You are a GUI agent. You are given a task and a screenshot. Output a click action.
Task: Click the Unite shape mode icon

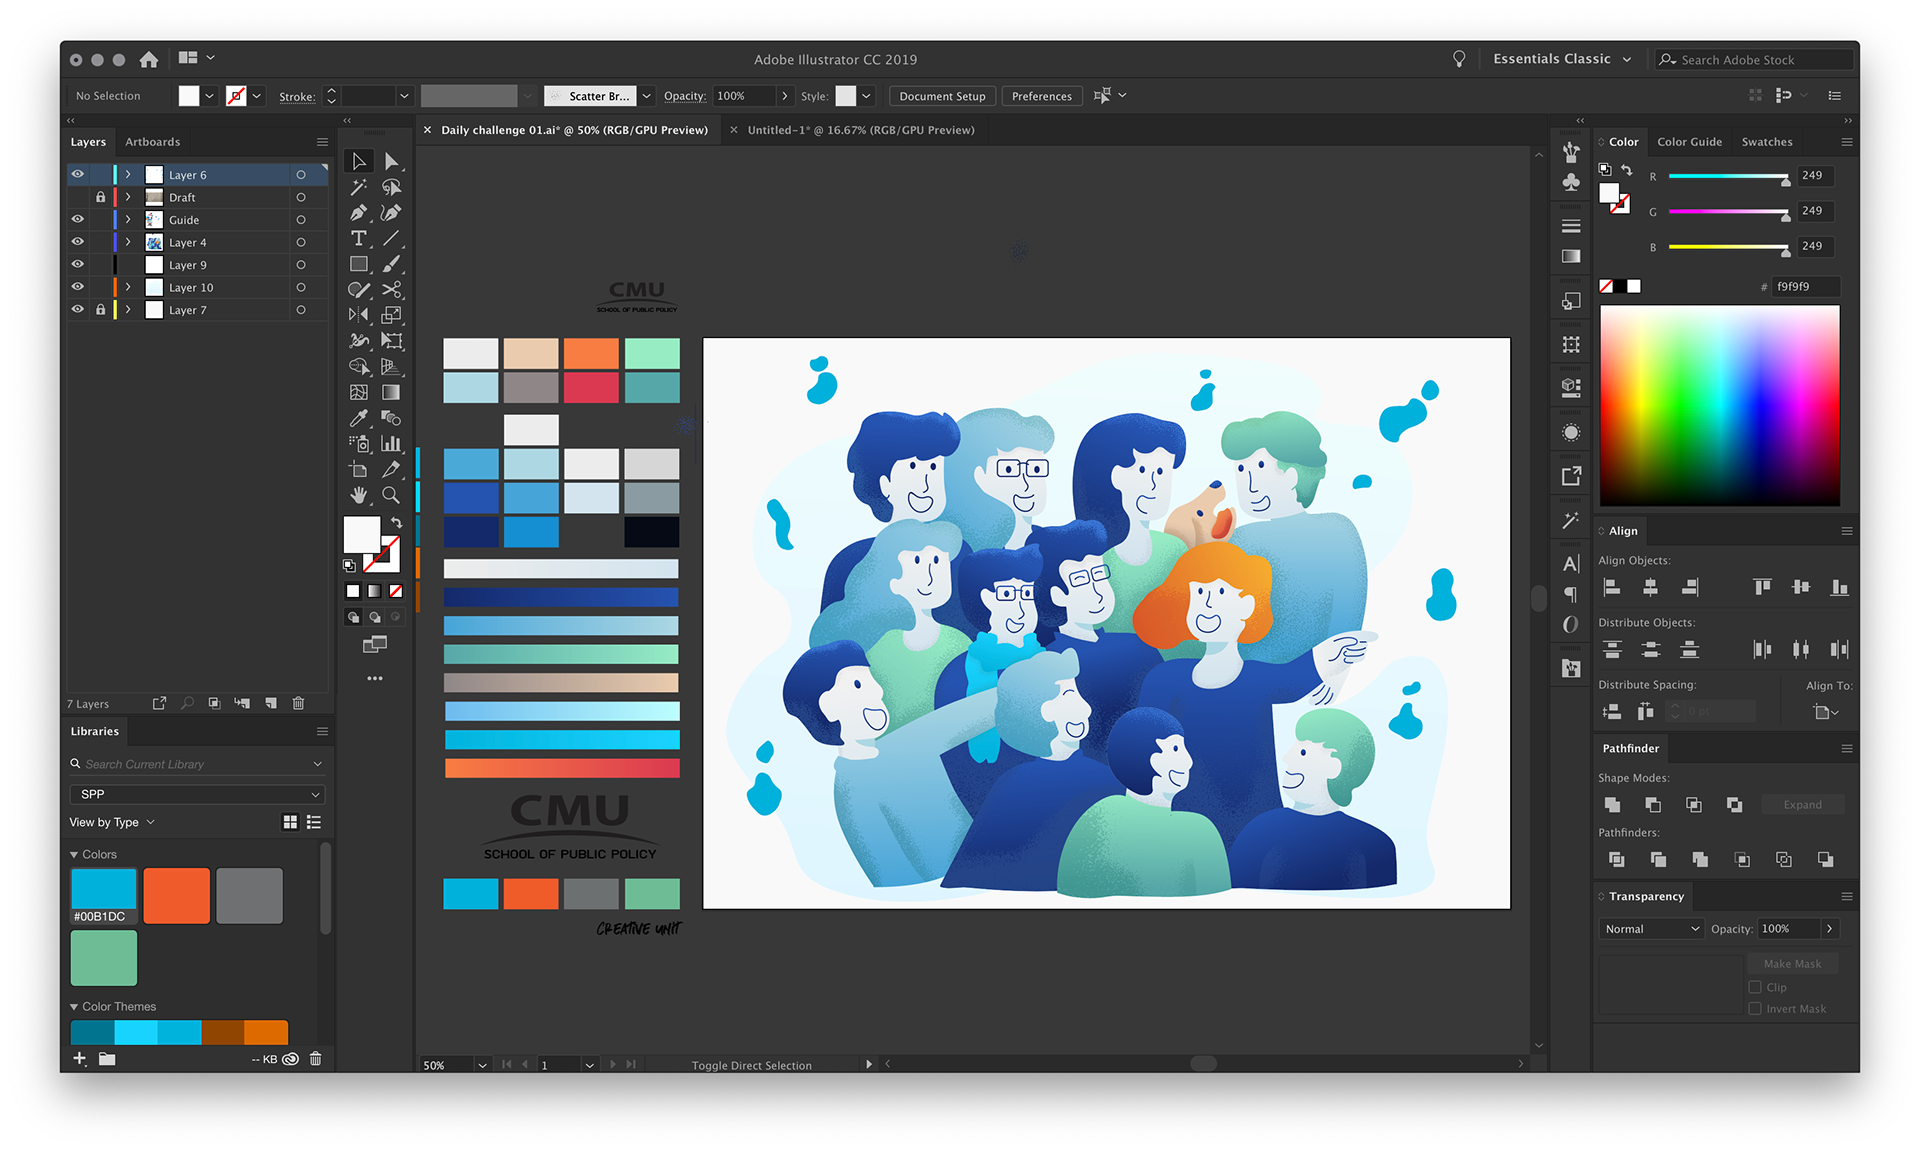[x=1612, y=805]
